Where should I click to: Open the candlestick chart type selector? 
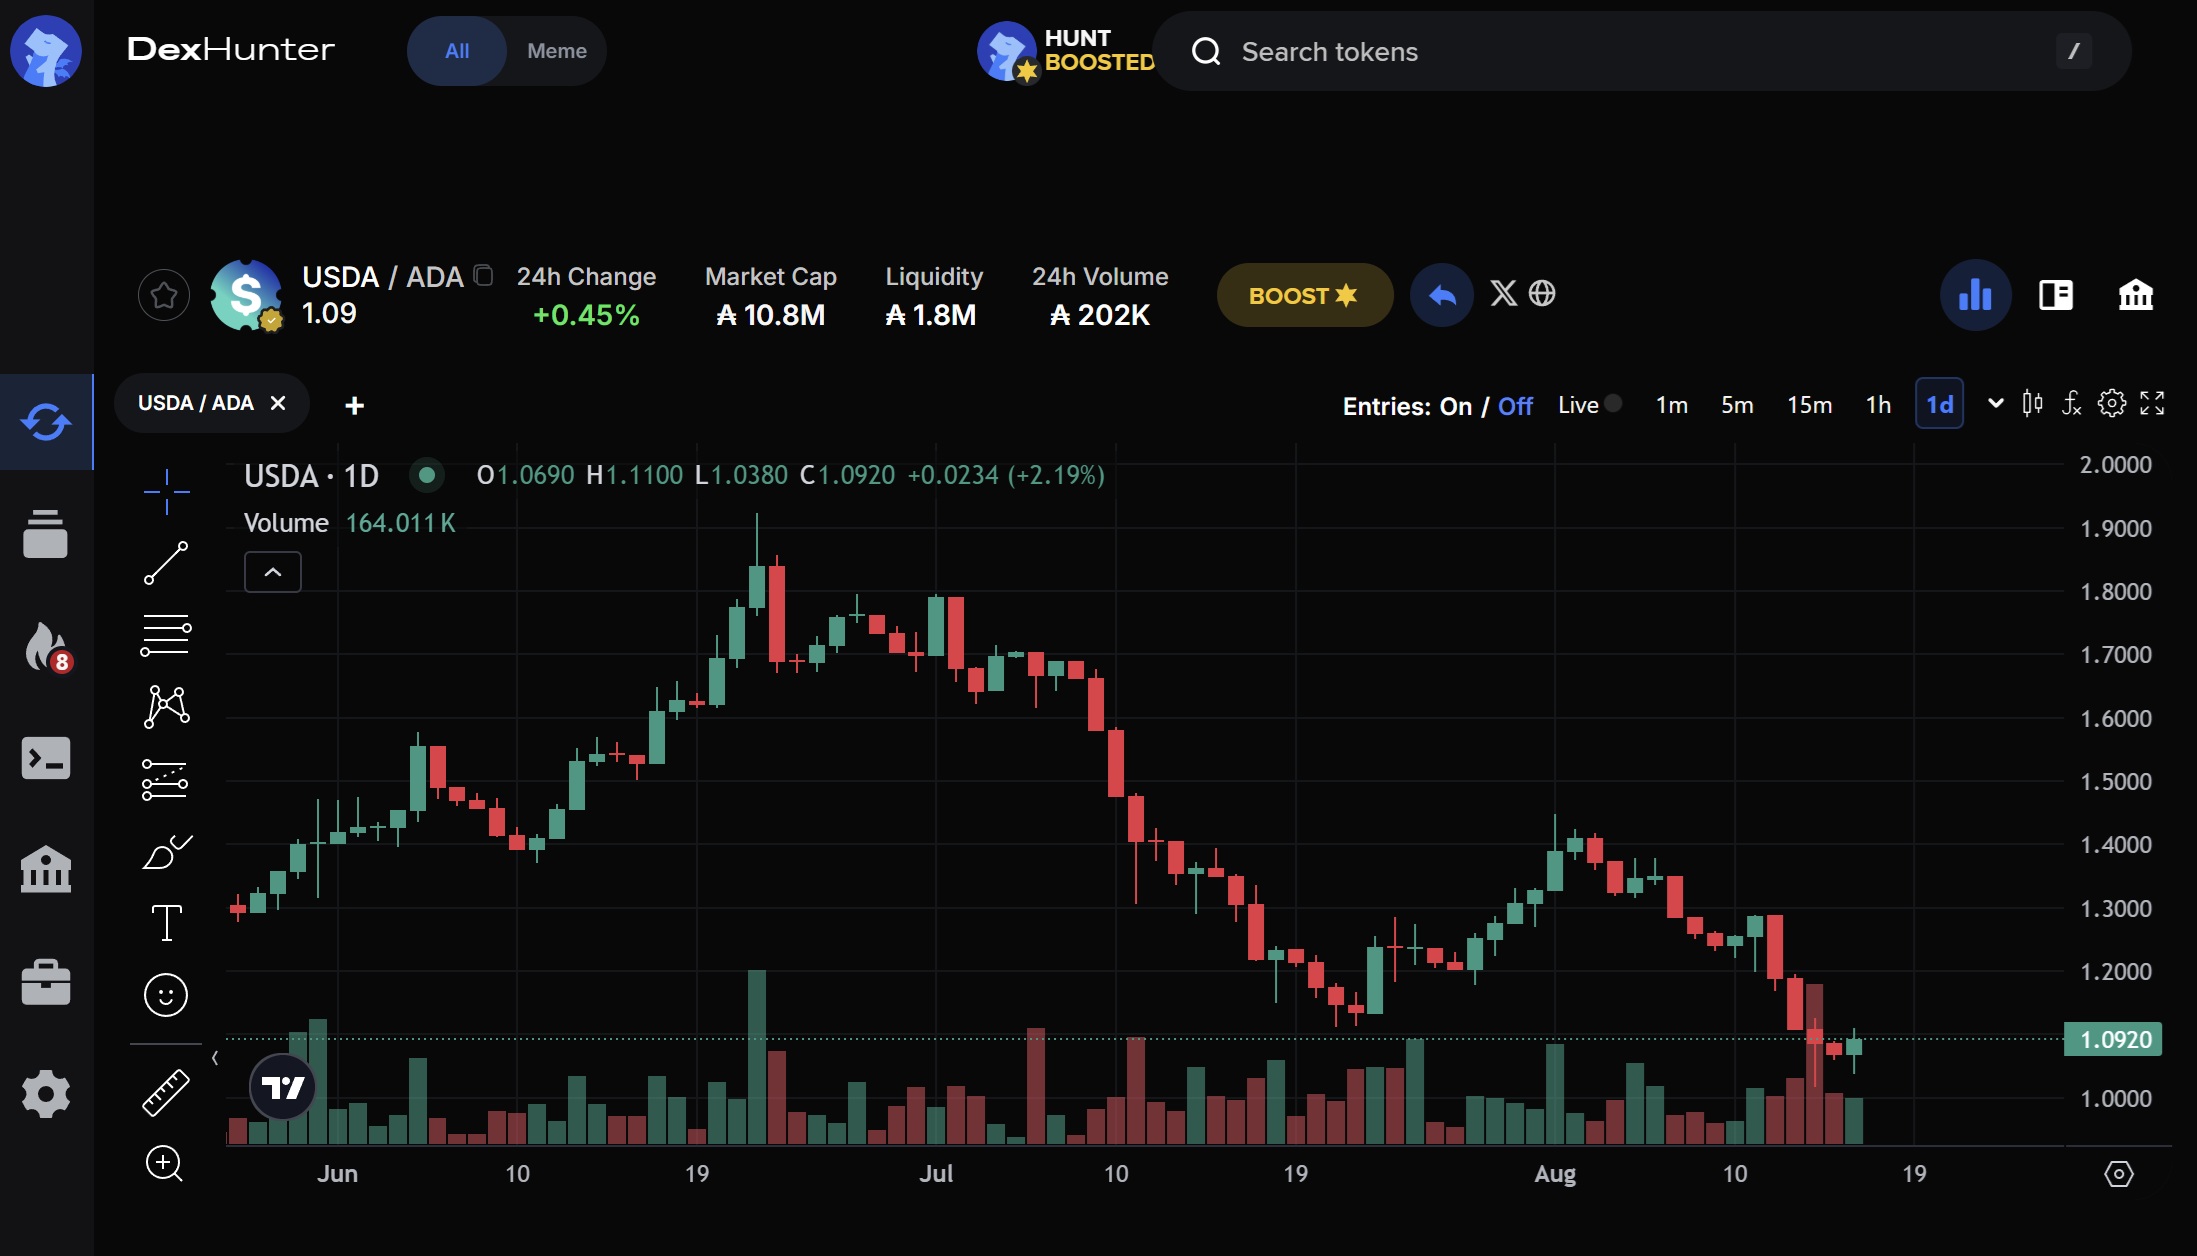(2032, 404)
